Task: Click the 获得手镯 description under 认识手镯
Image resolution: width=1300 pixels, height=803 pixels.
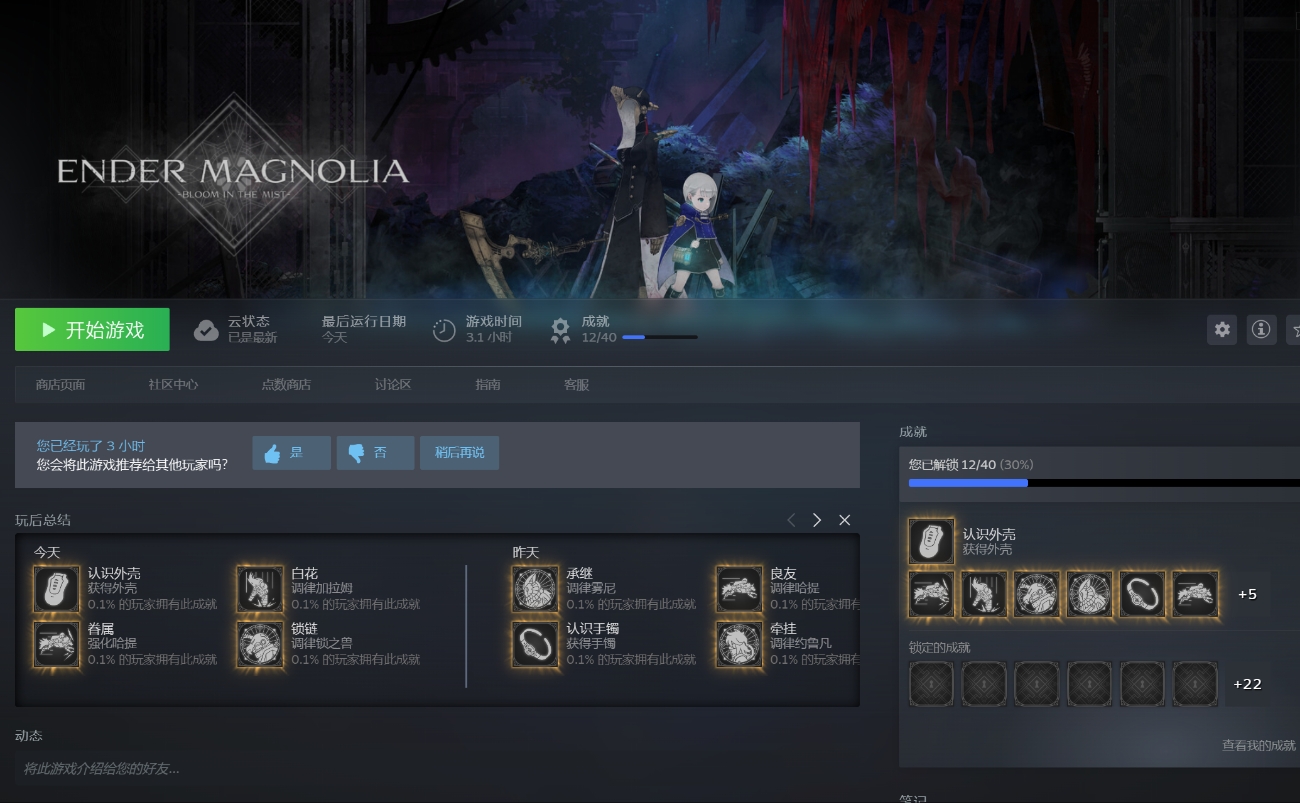Action: pyautogui.click(x=591, y=643)
